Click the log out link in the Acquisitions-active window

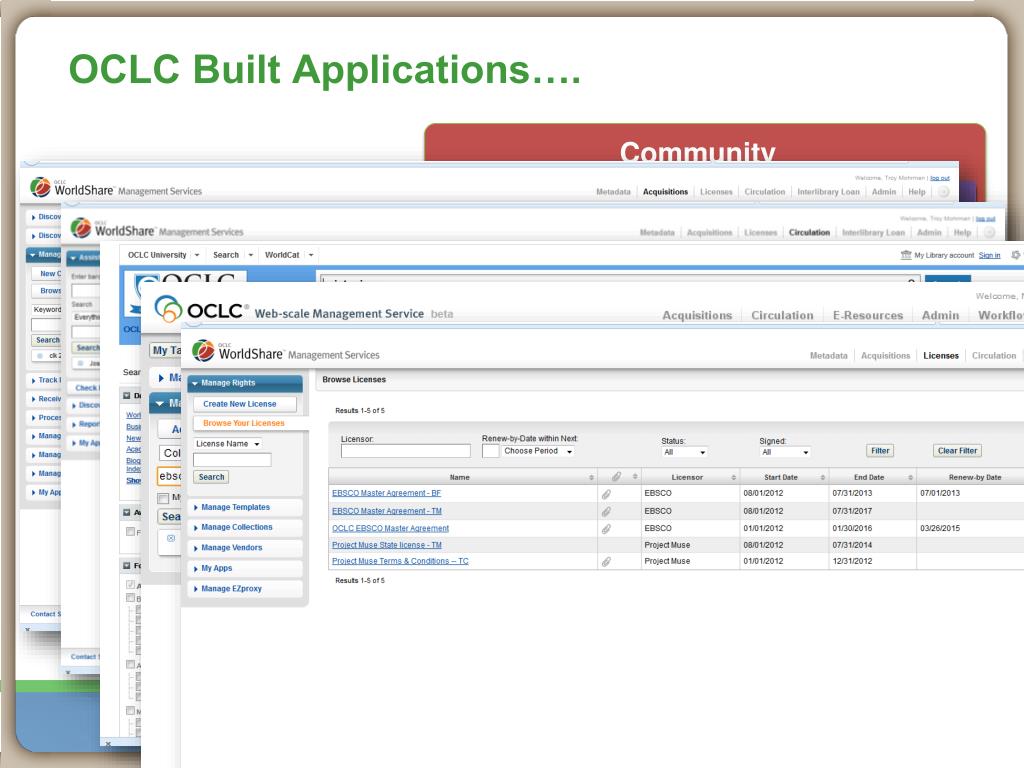(940, 178)
